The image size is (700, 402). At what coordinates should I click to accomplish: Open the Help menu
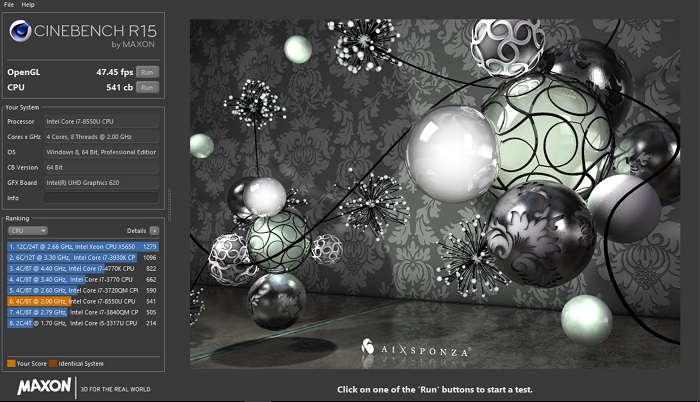pos(28,4)
